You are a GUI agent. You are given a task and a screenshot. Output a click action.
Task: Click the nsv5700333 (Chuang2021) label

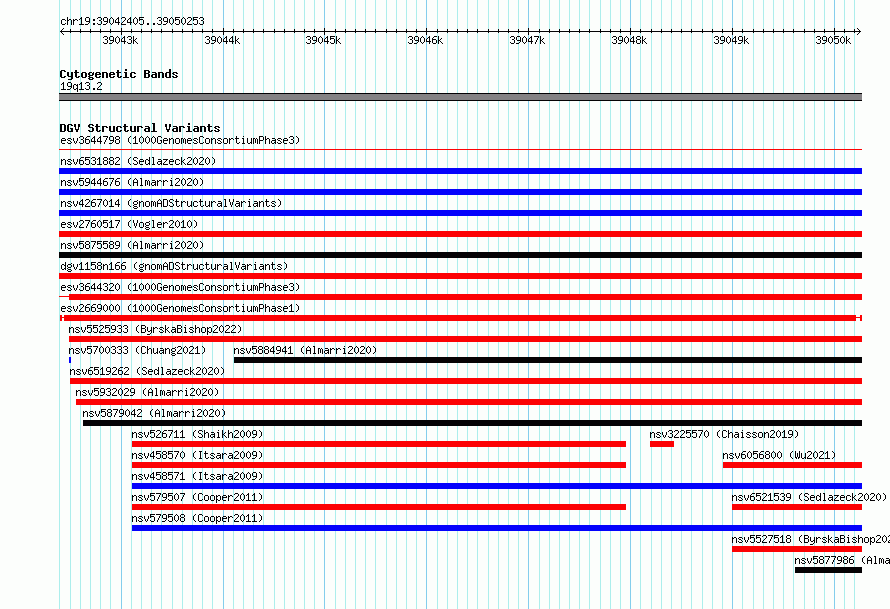137,350
